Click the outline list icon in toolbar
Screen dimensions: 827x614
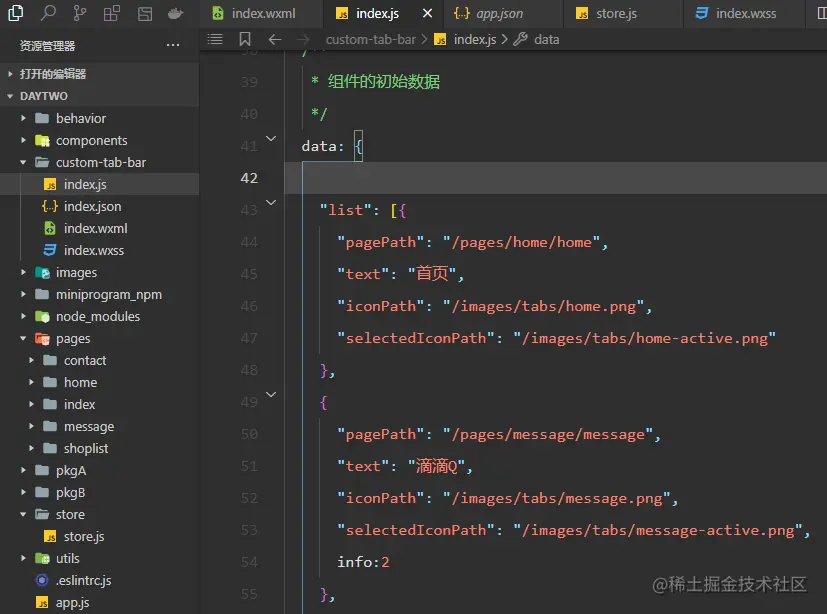tap(215, 39)
